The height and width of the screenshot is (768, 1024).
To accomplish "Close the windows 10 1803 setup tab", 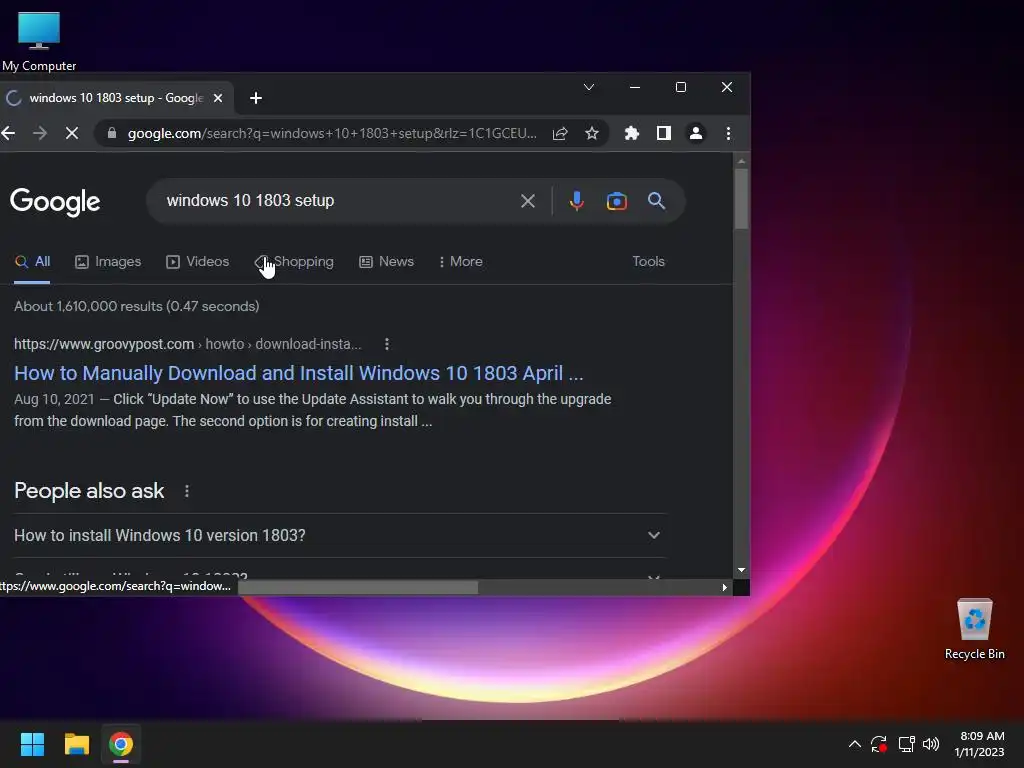I will coord(218,98).
